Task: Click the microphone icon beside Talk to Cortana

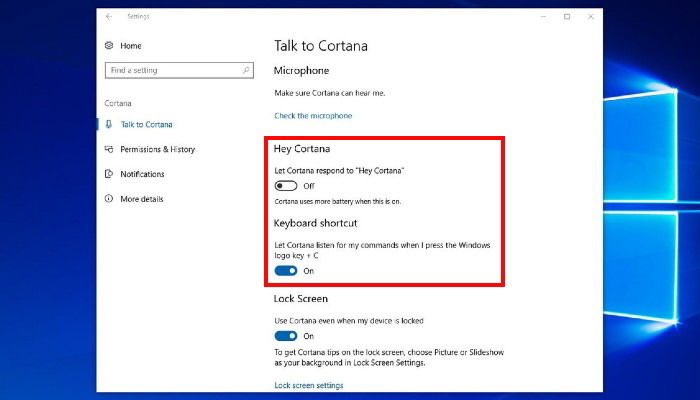Action: click(x=108, y=124)
